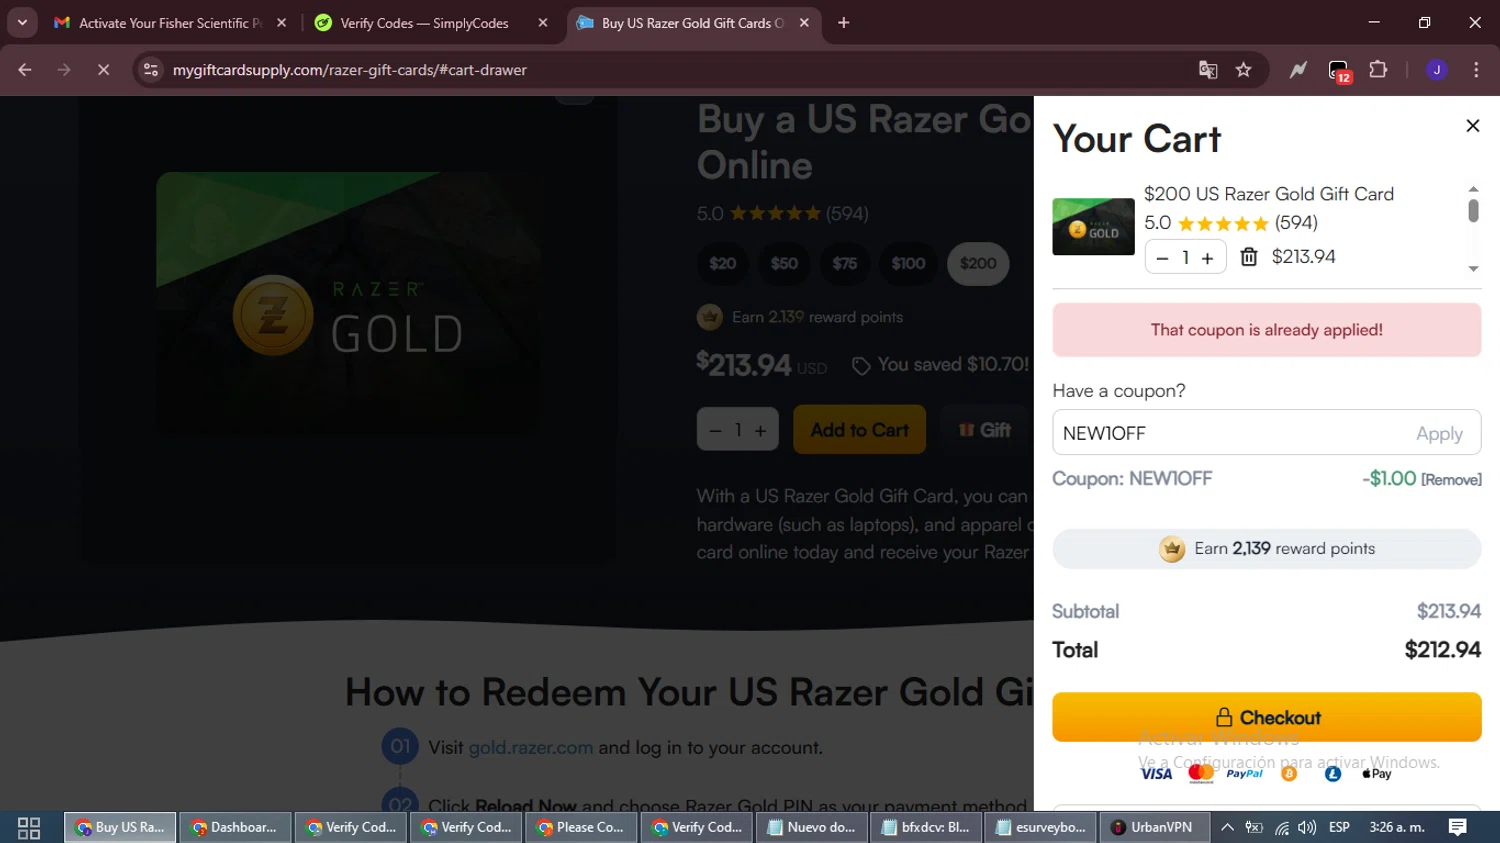This screenshot has height=843, width=1500.
Task: Open the notifications center
Action: pos(1457,827)
